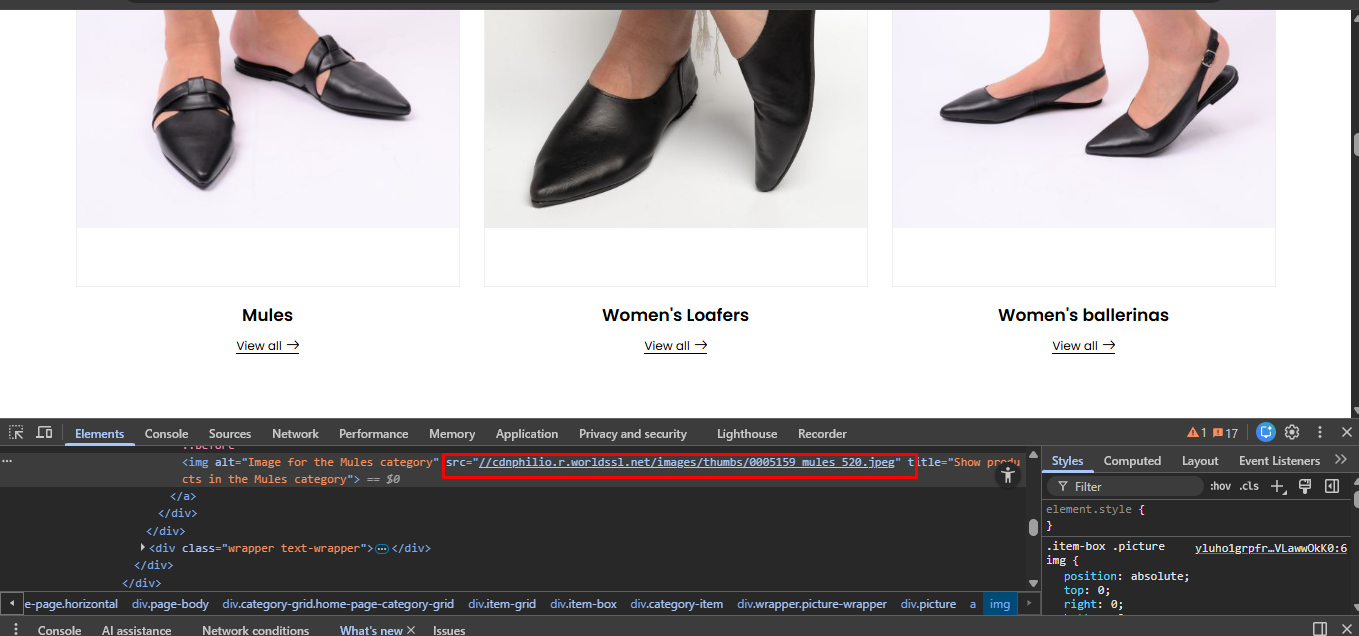Toggle the .cls element classes panel

(1248, 486)
